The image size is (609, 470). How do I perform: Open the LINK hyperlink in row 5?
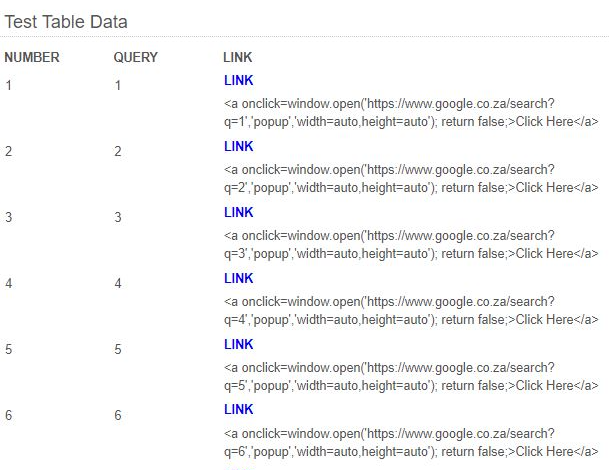[x=238, y=345]
